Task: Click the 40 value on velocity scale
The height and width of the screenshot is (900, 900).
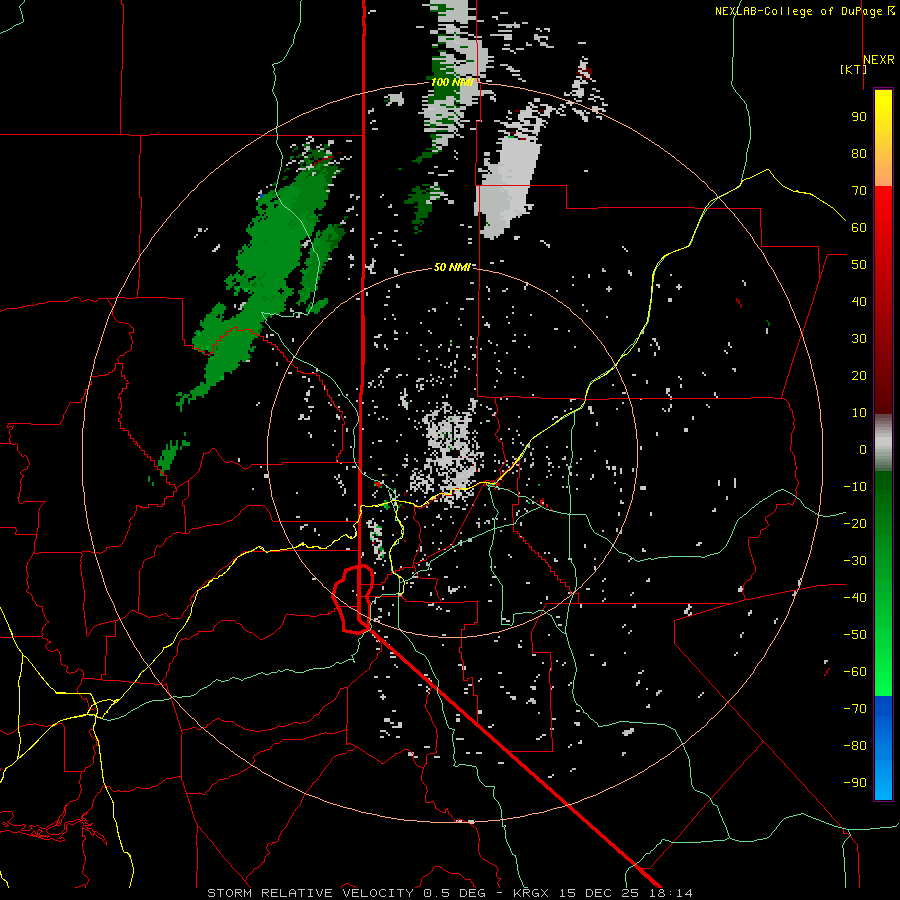Action: click(x=859, y=301)
